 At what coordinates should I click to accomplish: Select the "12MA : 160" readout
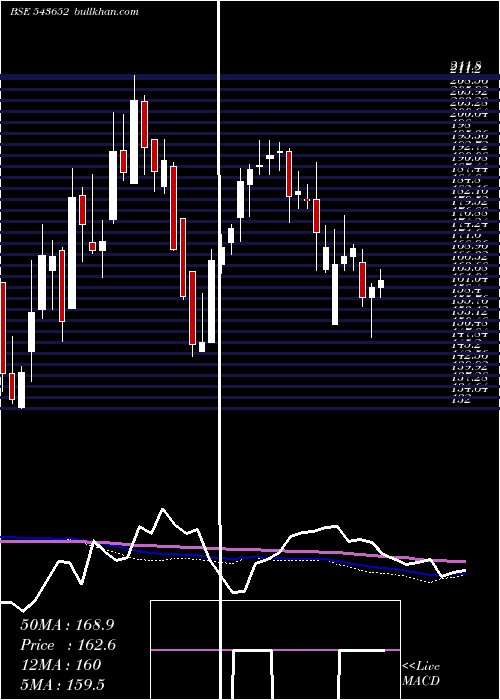coord(60,665)
